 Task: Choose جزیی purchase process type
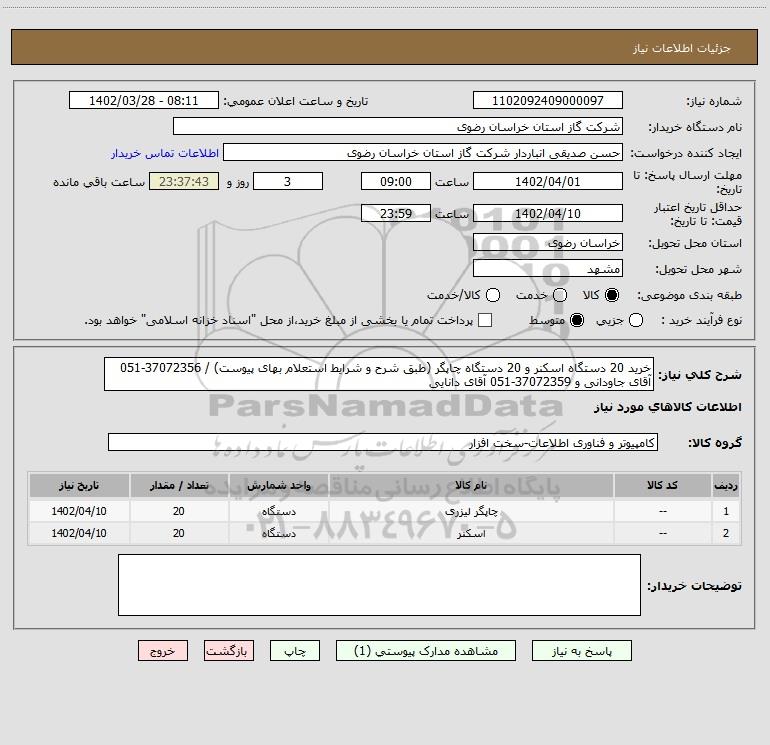tap(636, 320)
